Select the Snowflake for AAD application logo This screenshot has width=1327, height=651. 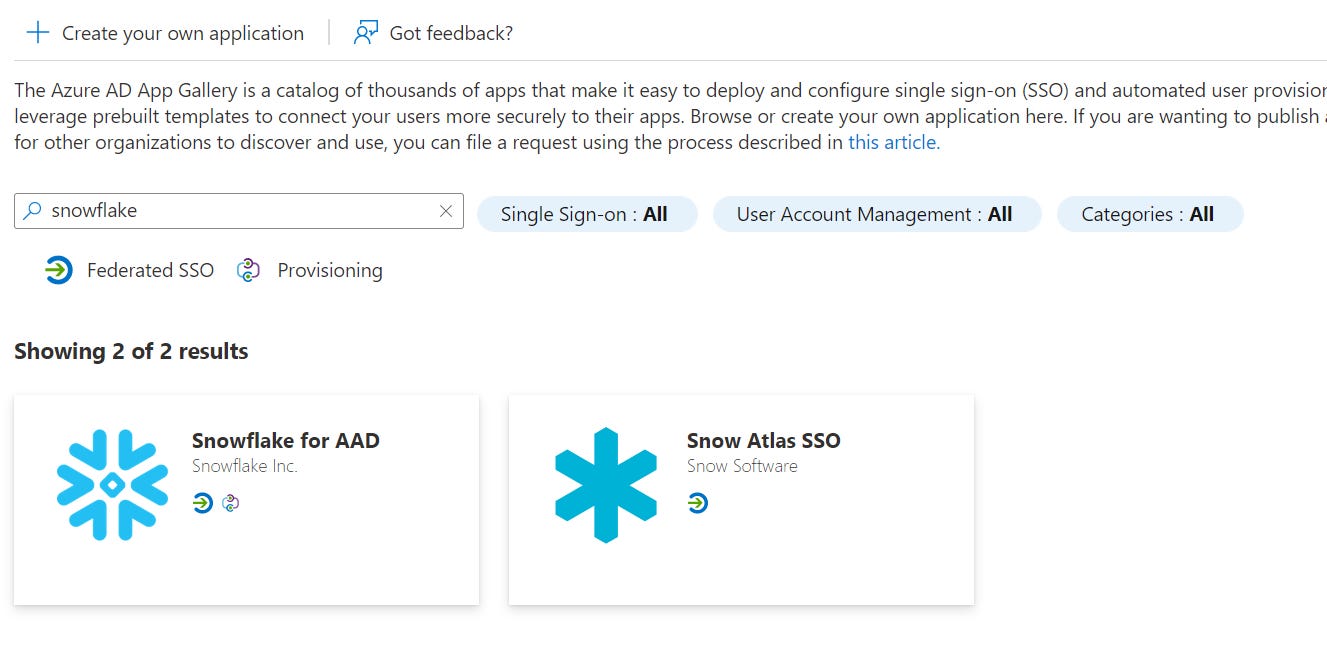pos(114,484)
